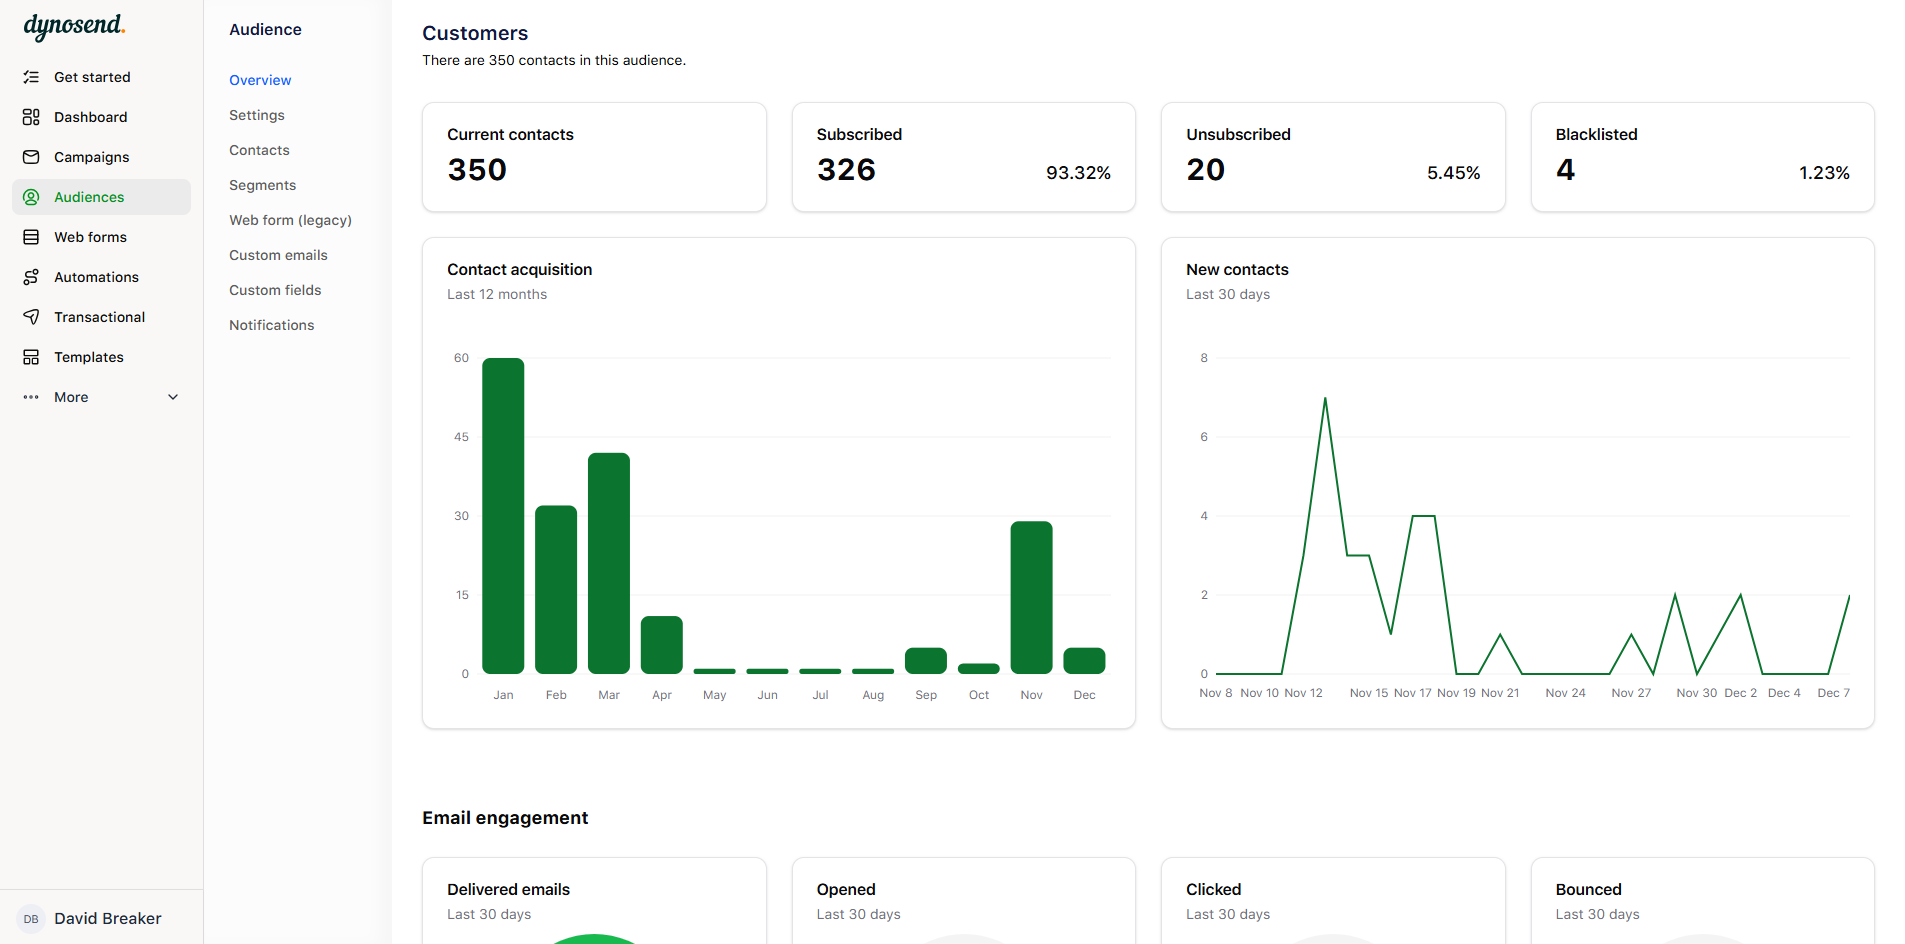Click the Get started checklist icon
This screenshot has width=1905, height=944.
(x=31, y=76)
